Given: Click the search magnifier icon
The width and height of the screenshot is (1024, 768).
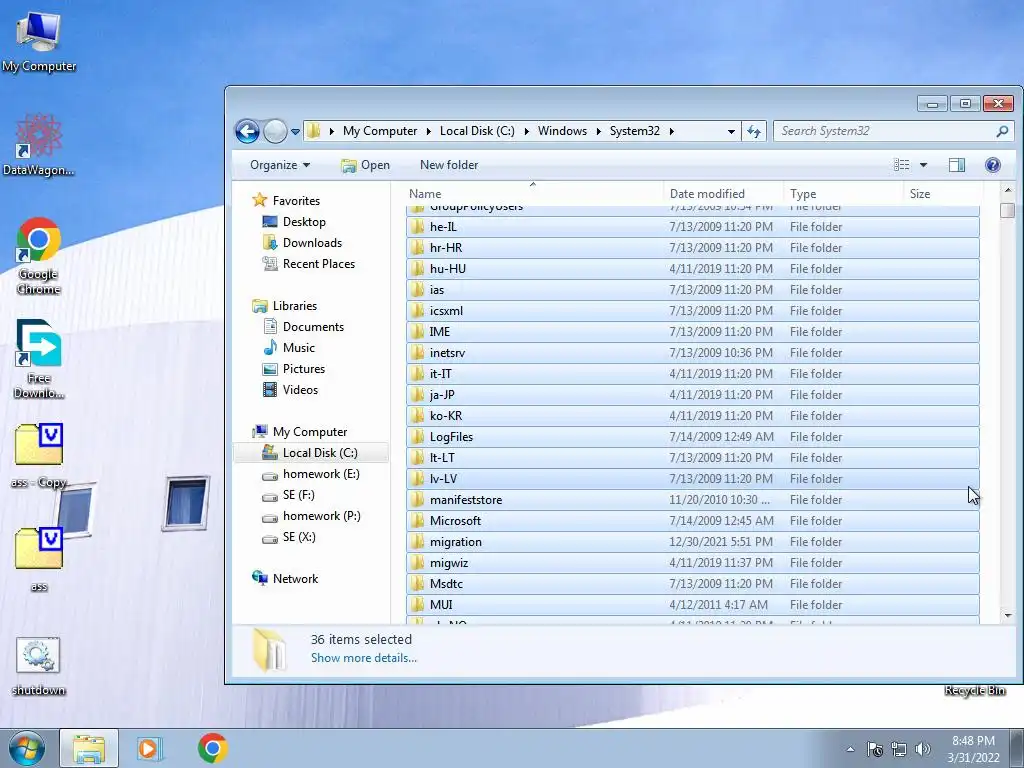Looking at the screenshot, I should [x=1002, y=131].
